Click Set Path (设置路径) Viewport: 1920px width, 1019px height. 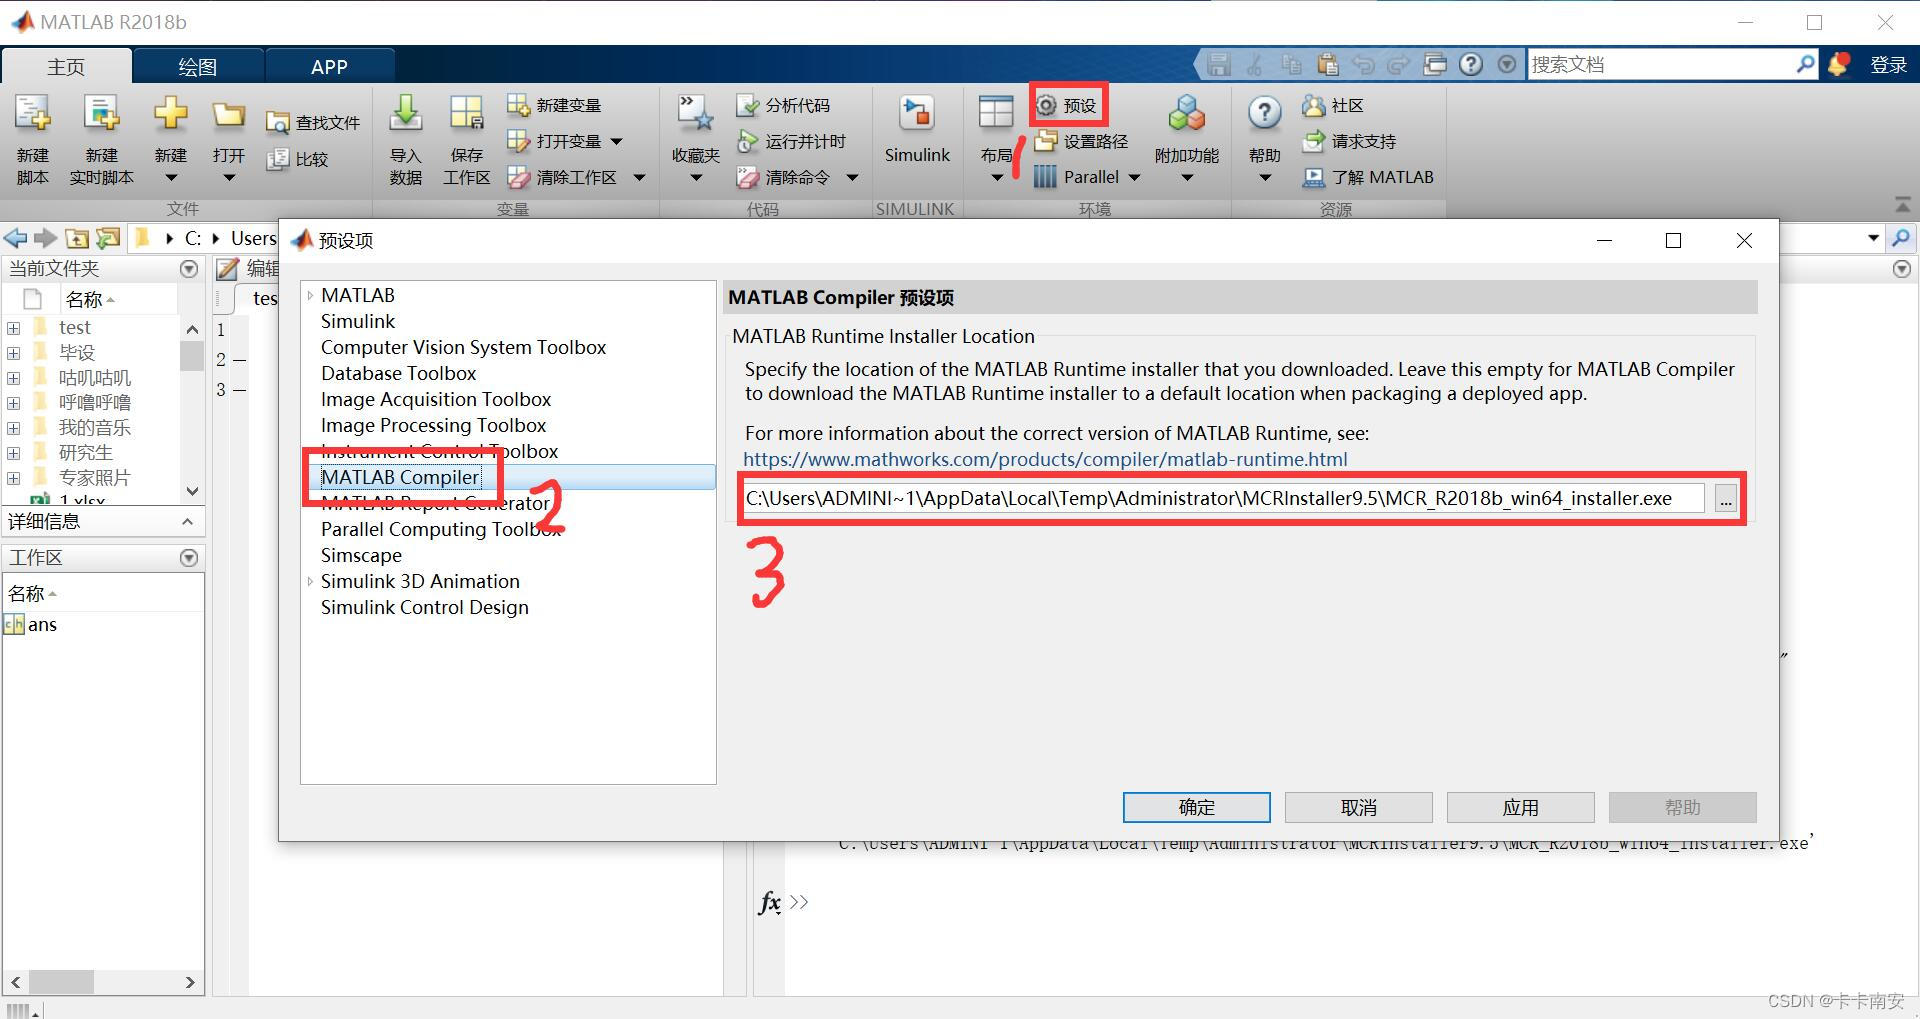click(1082, 141)
